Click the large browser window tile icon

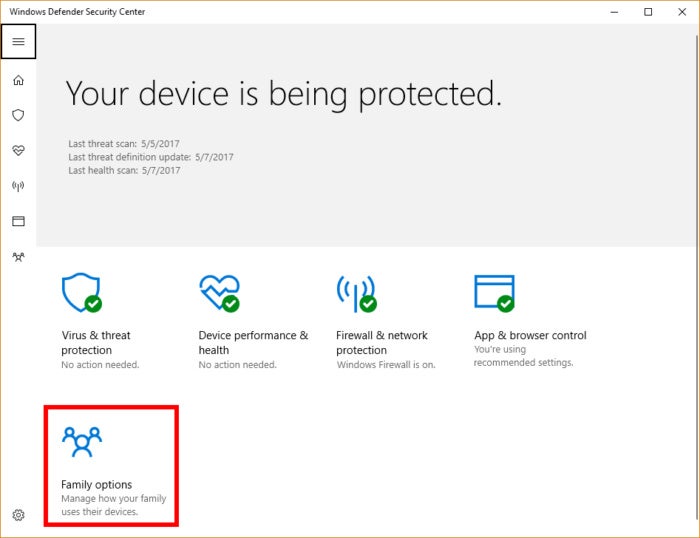click(494, 293)
